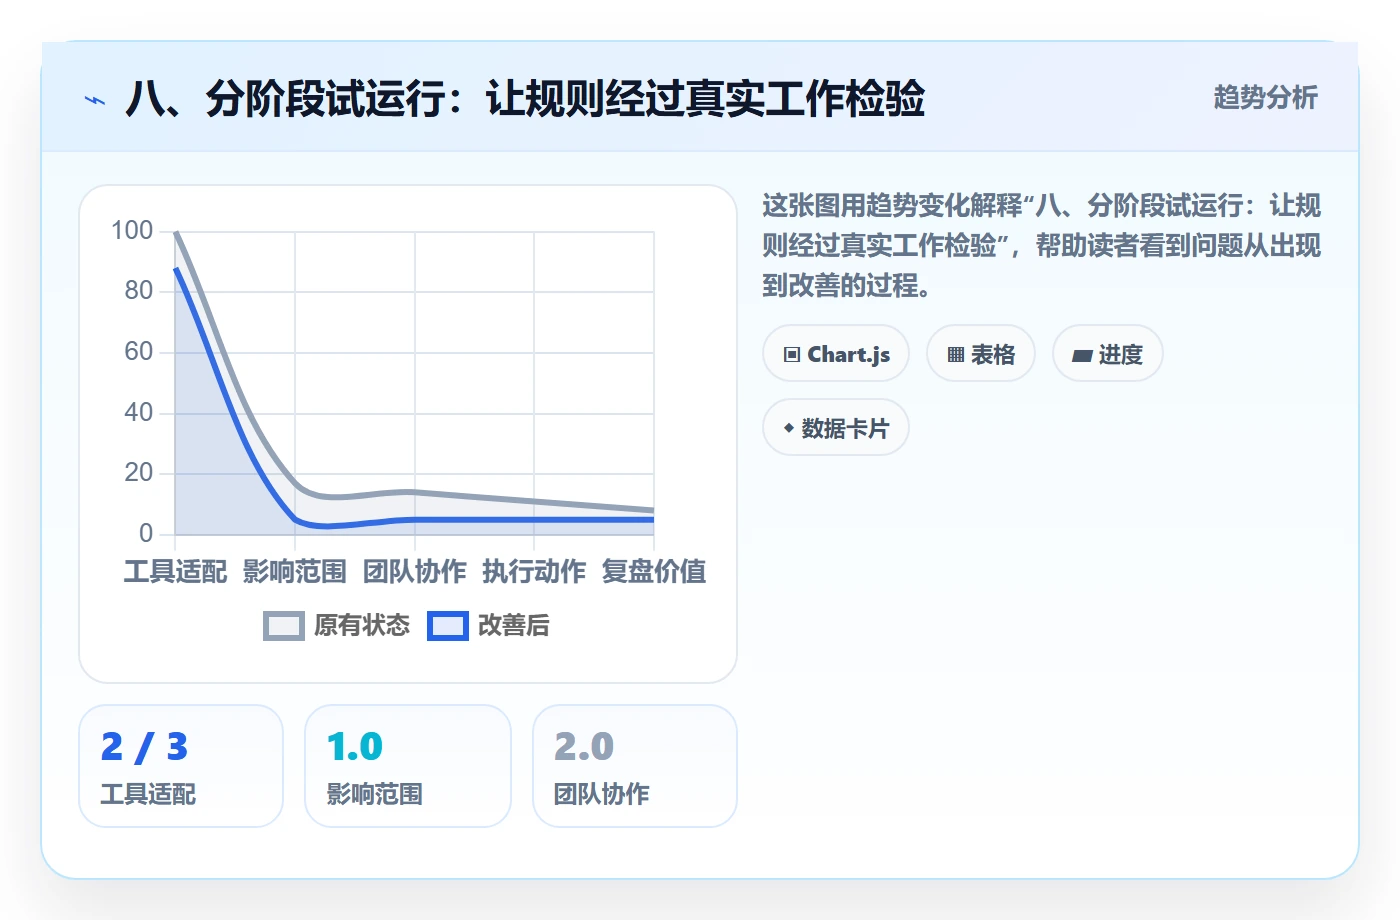Click the 执行动作 x-axis label

pos(534,572)
